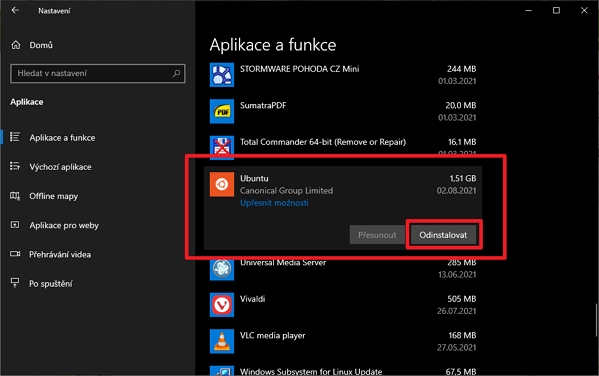The image size is (599, 376).
Task: Focus the Hledat v nastavení field
Action: coord(98,73)
